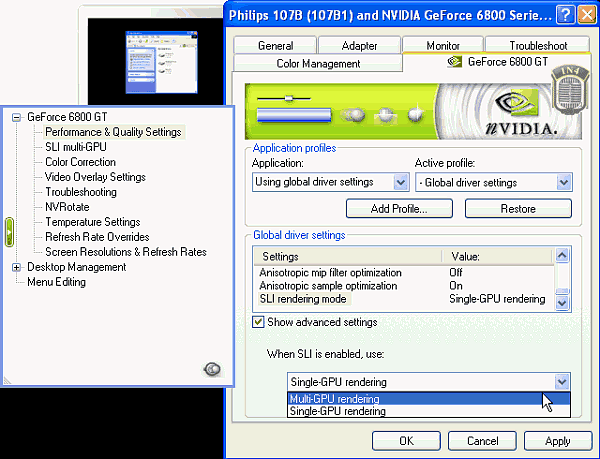Open the Troubleshoot tab
Image resolution: width=600 pixels, height=459 pixels.
click(537, 45)
